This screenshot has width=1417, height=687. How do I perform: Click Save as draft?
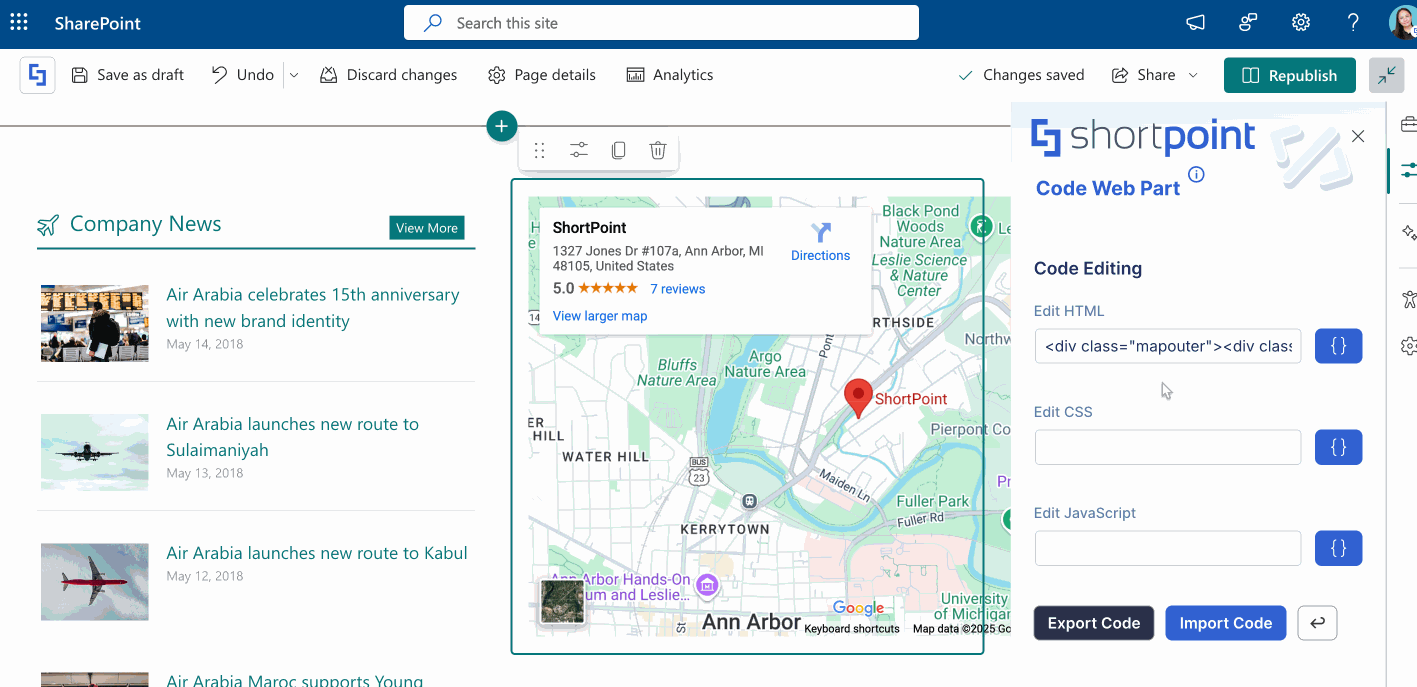coord(127,75)
